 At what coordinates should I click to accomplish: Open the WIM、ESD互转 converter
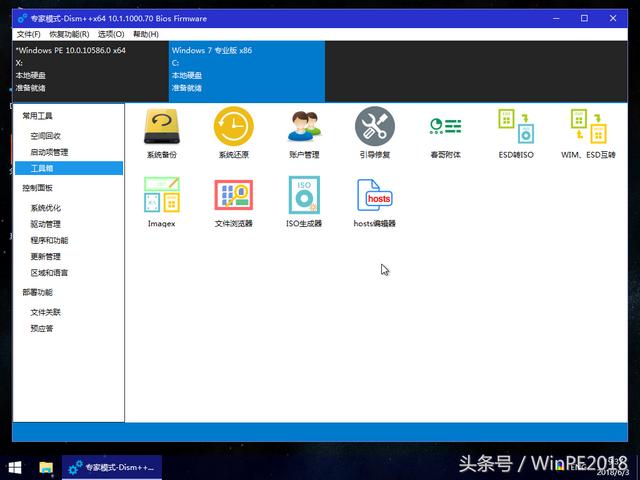click(x=588, y=133)
